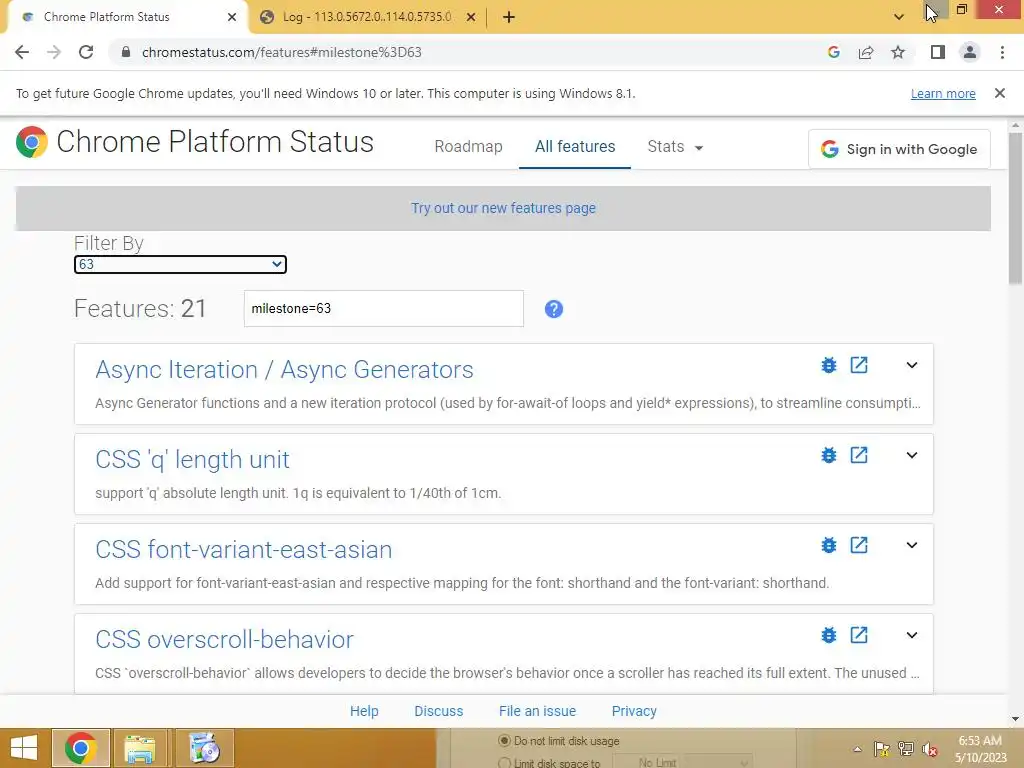Dismiss the Windows update infobar with X
Screen dimensions: 1024x768
point(1000,93)
